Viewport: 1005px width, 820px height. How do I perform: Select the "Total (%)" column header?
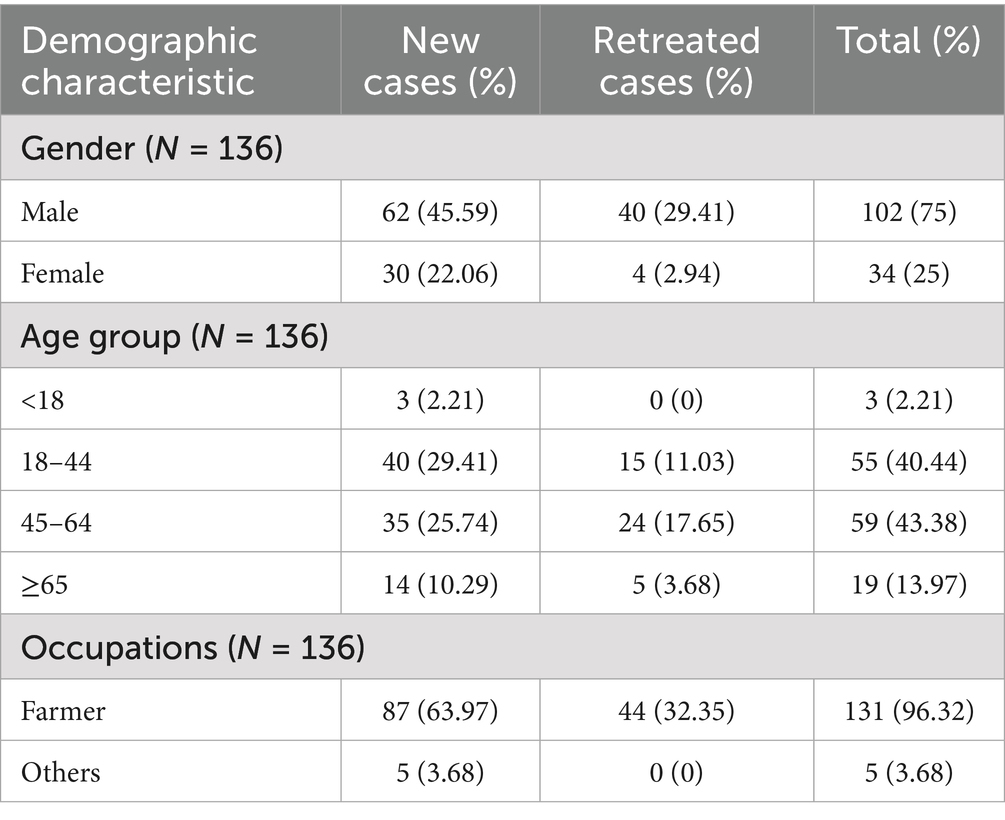pyautogui.click(x=908, y=42)
